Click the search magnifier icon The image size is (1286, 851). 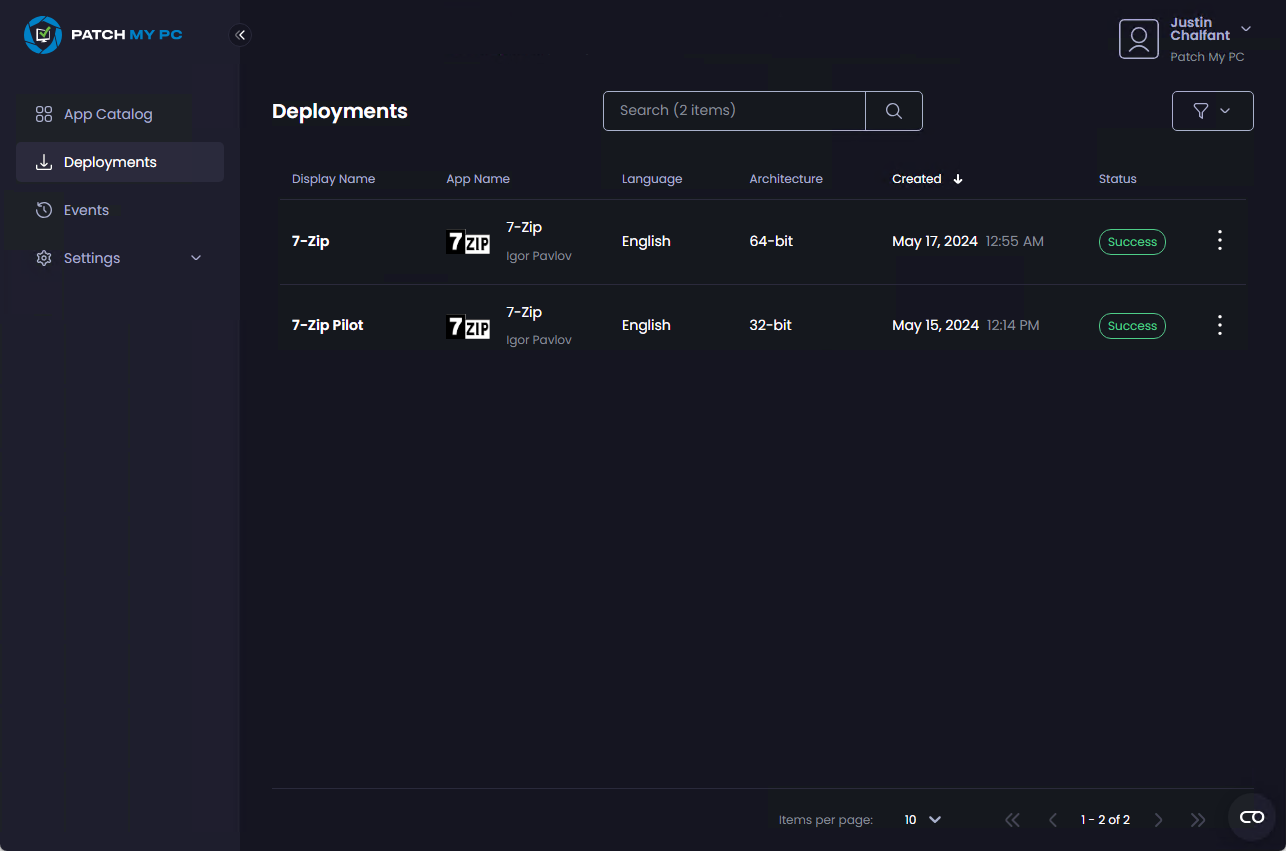tap(893, 110)
